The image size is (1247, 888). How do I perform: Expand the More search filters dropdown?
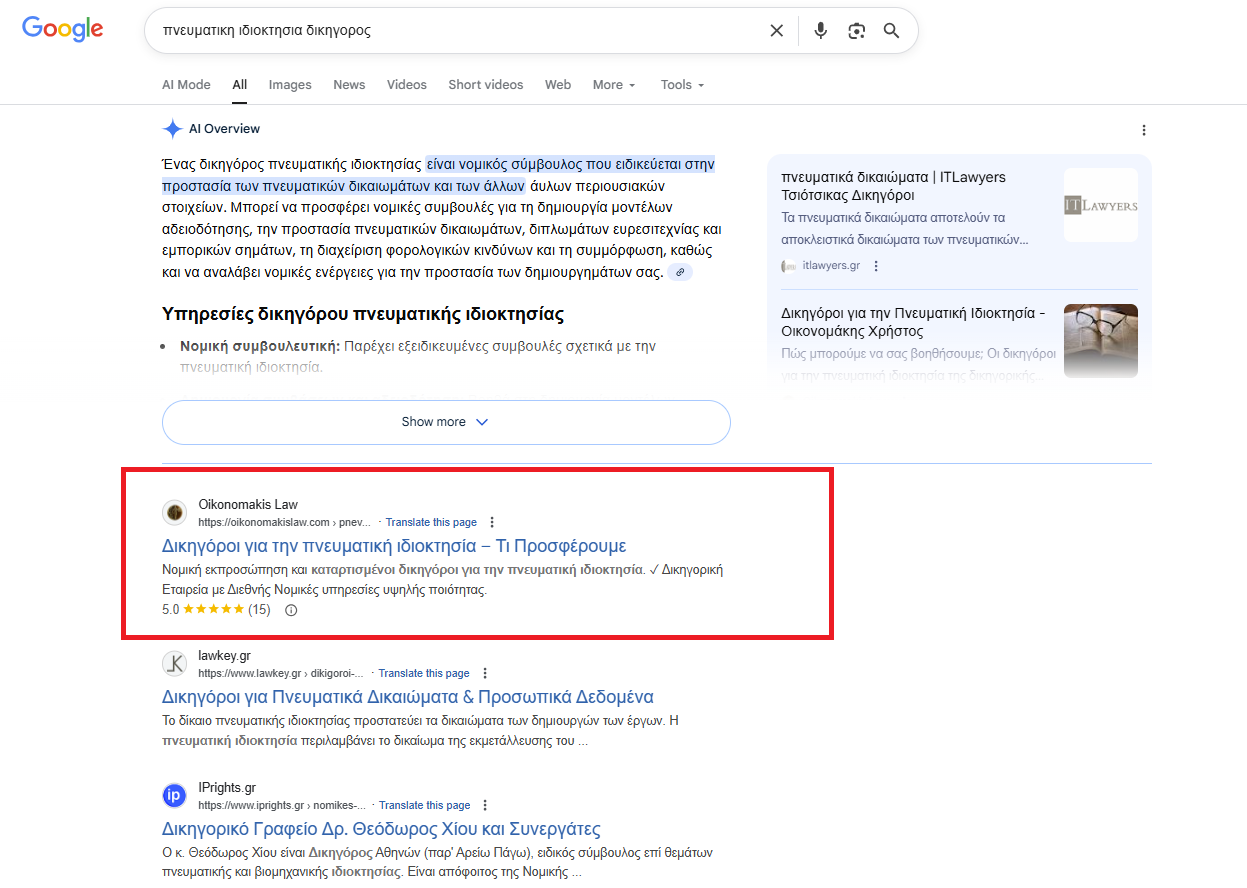click(613, 85)
